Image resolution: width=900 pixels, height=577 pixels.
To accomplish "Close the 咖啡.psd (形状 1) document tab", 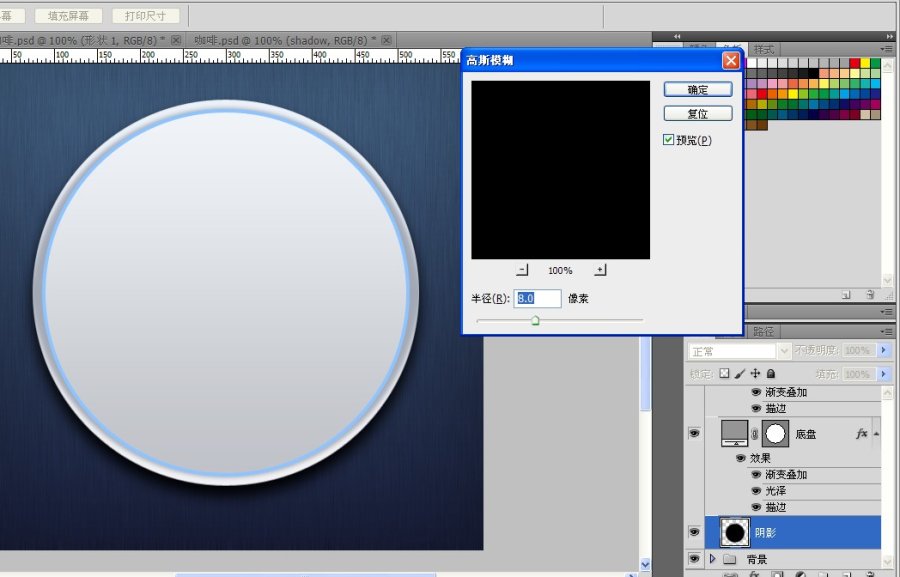I will pos(176,40).
